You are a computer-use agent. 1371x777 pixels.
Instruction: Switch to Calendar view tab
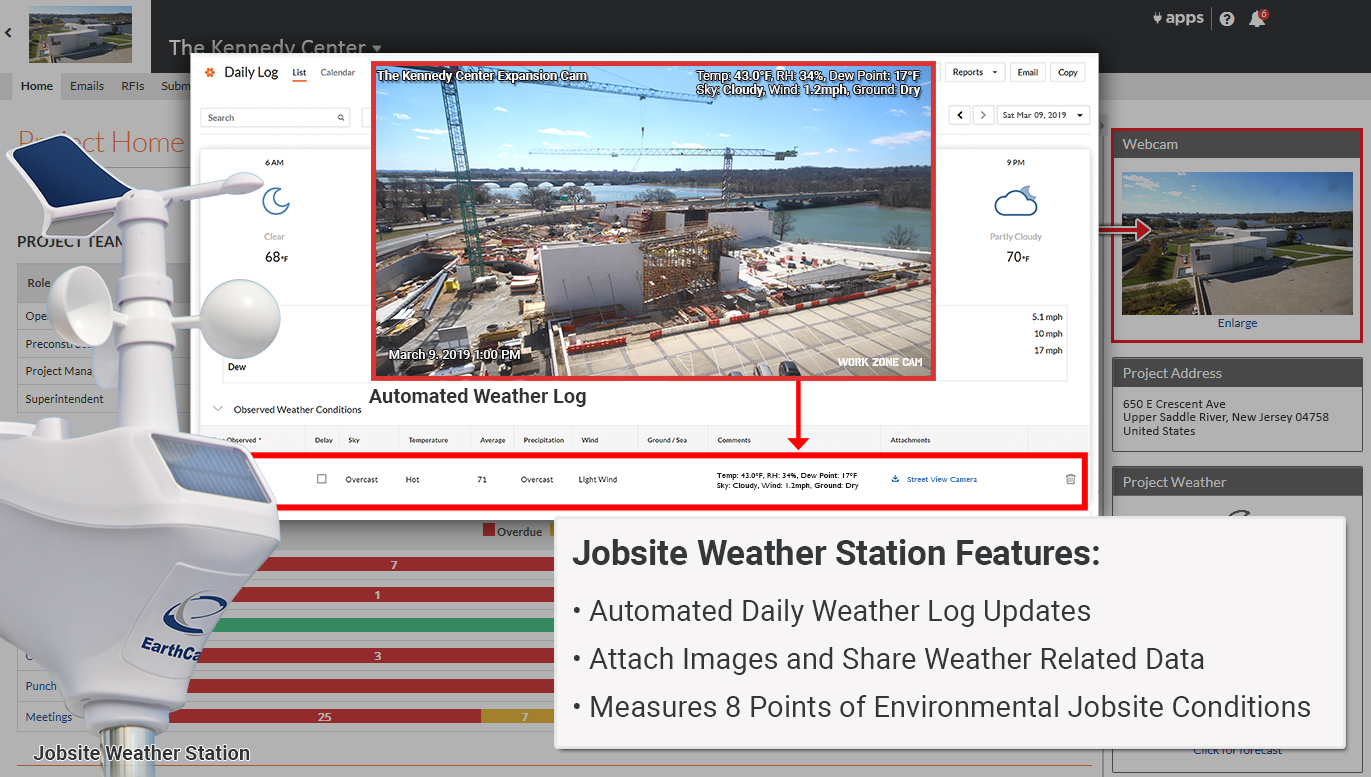point(337,72)
